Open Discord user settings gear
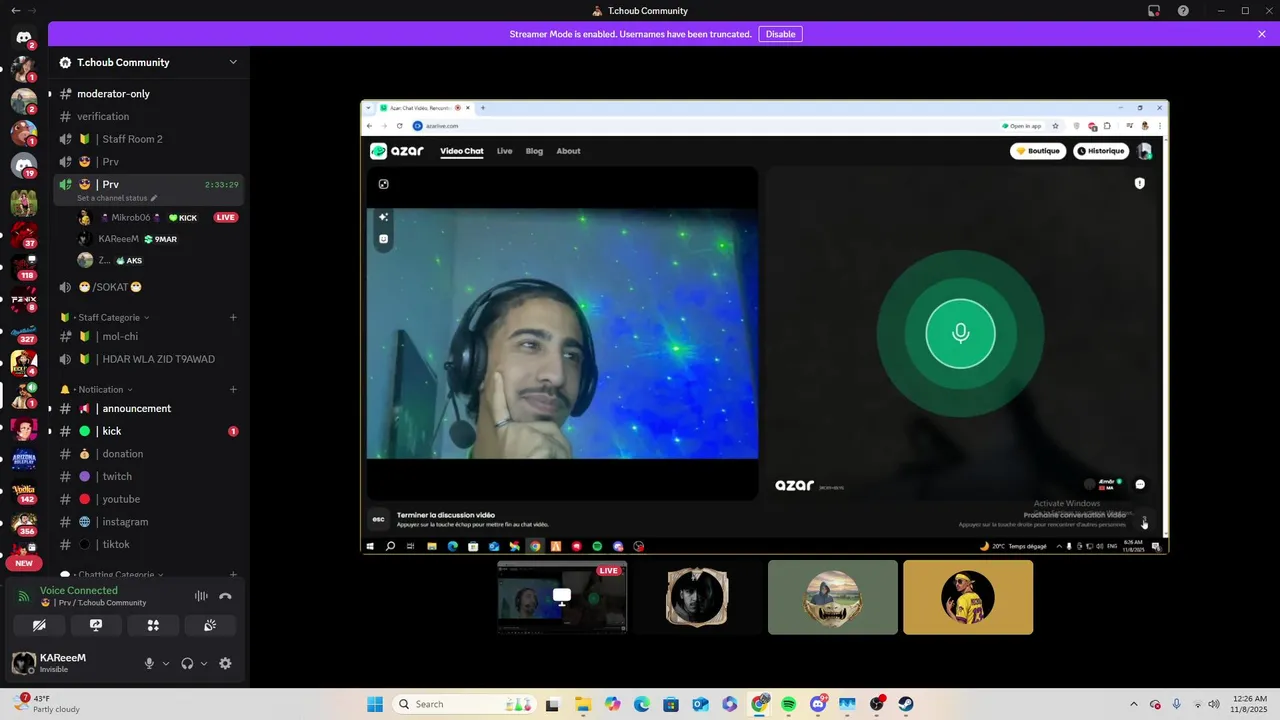Screen dimensions: 1280x720 [x=225, y=663]
